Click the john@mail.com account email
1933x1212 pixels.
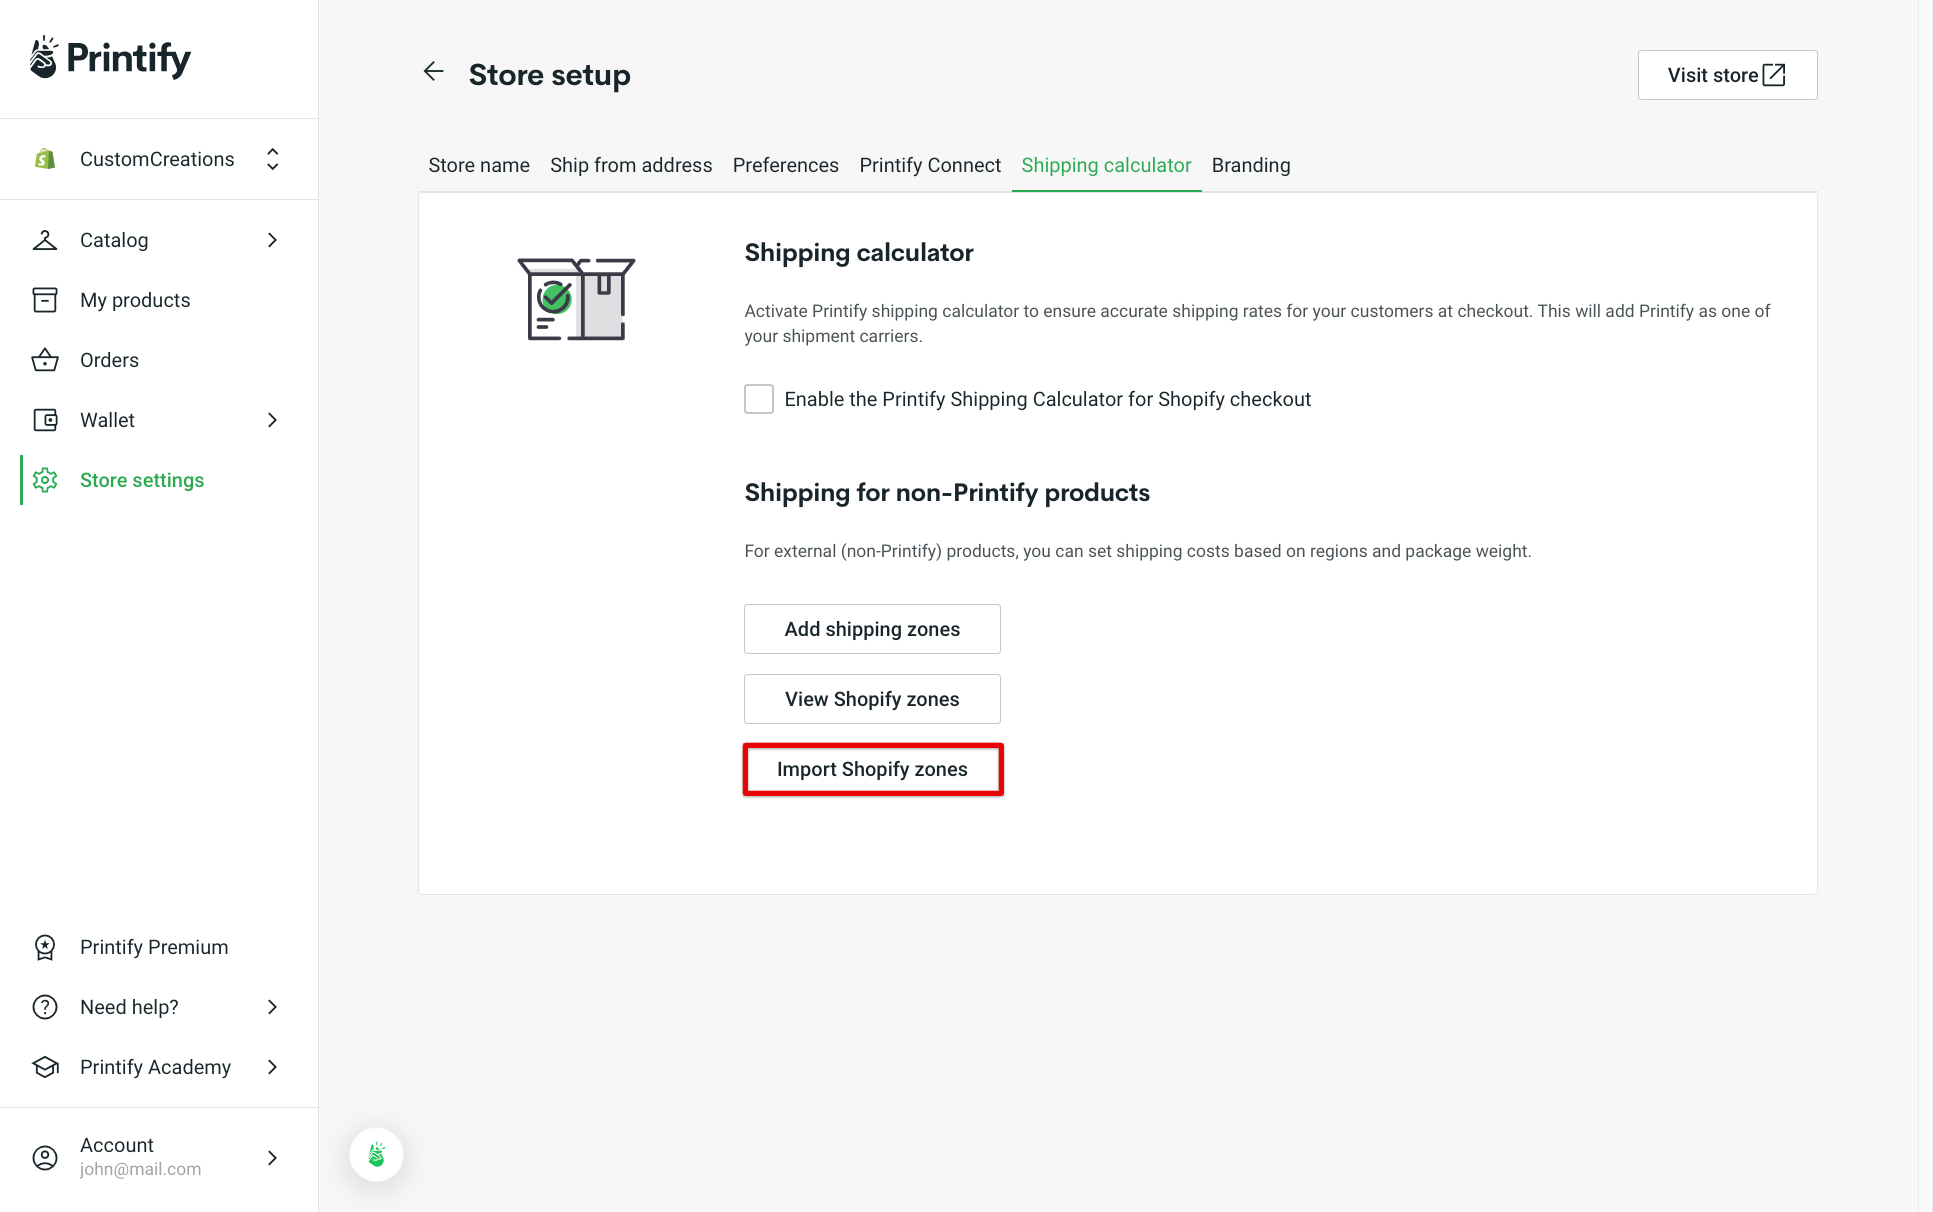click(x=140, y=1169)
